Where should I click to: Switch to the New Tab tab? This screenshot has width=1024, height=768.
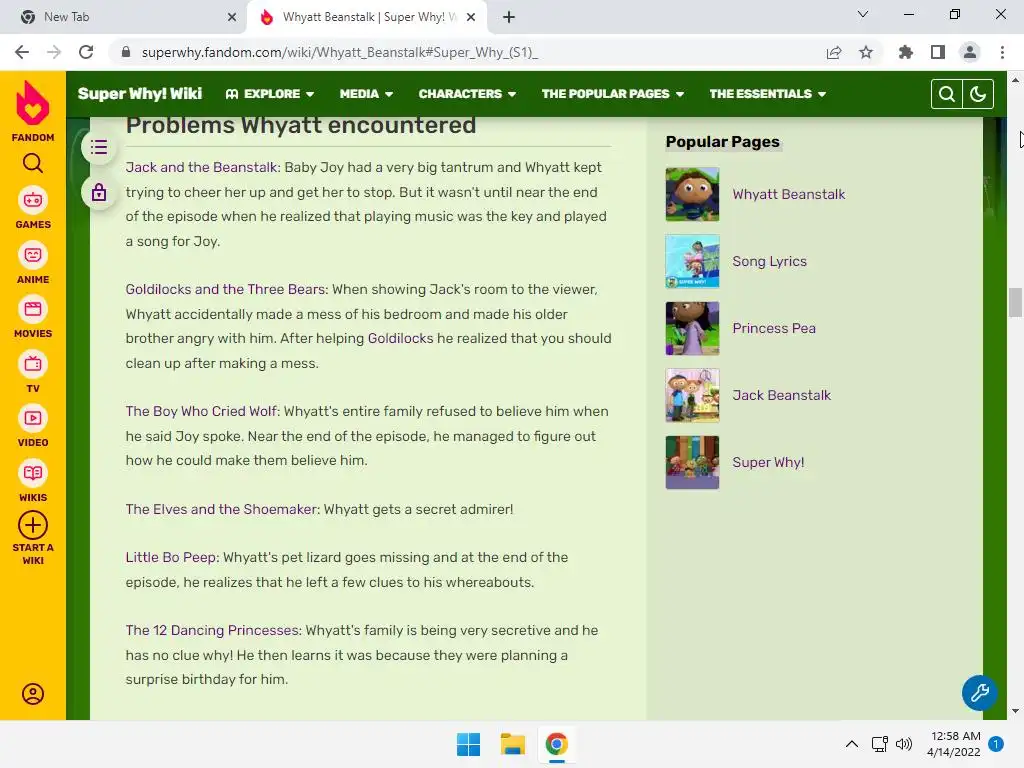[x=123, y=17]
